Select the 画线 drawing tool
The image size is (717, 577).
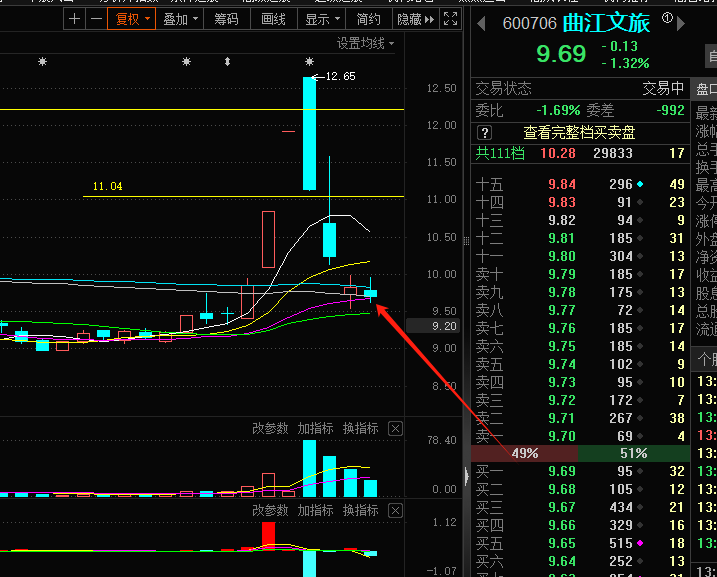point(273,19)
